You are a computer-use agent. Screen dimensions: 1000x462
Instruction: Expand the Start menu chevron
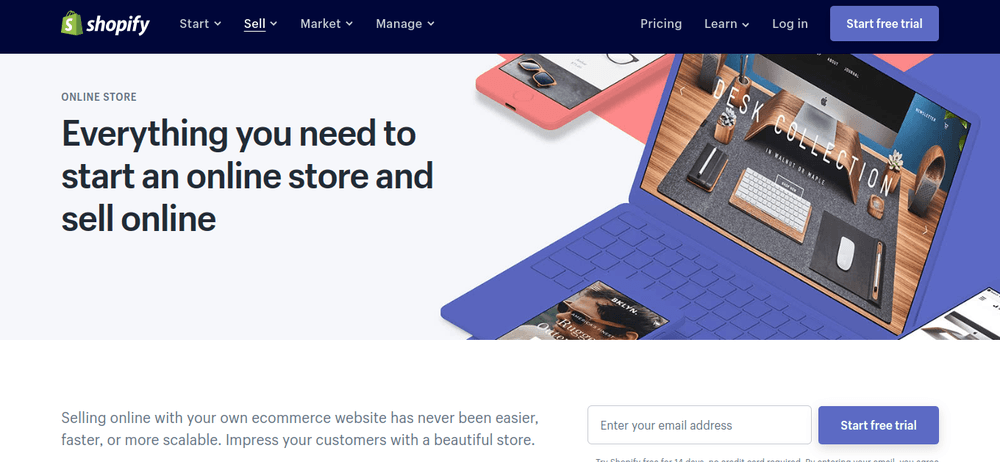coord(217,24)
